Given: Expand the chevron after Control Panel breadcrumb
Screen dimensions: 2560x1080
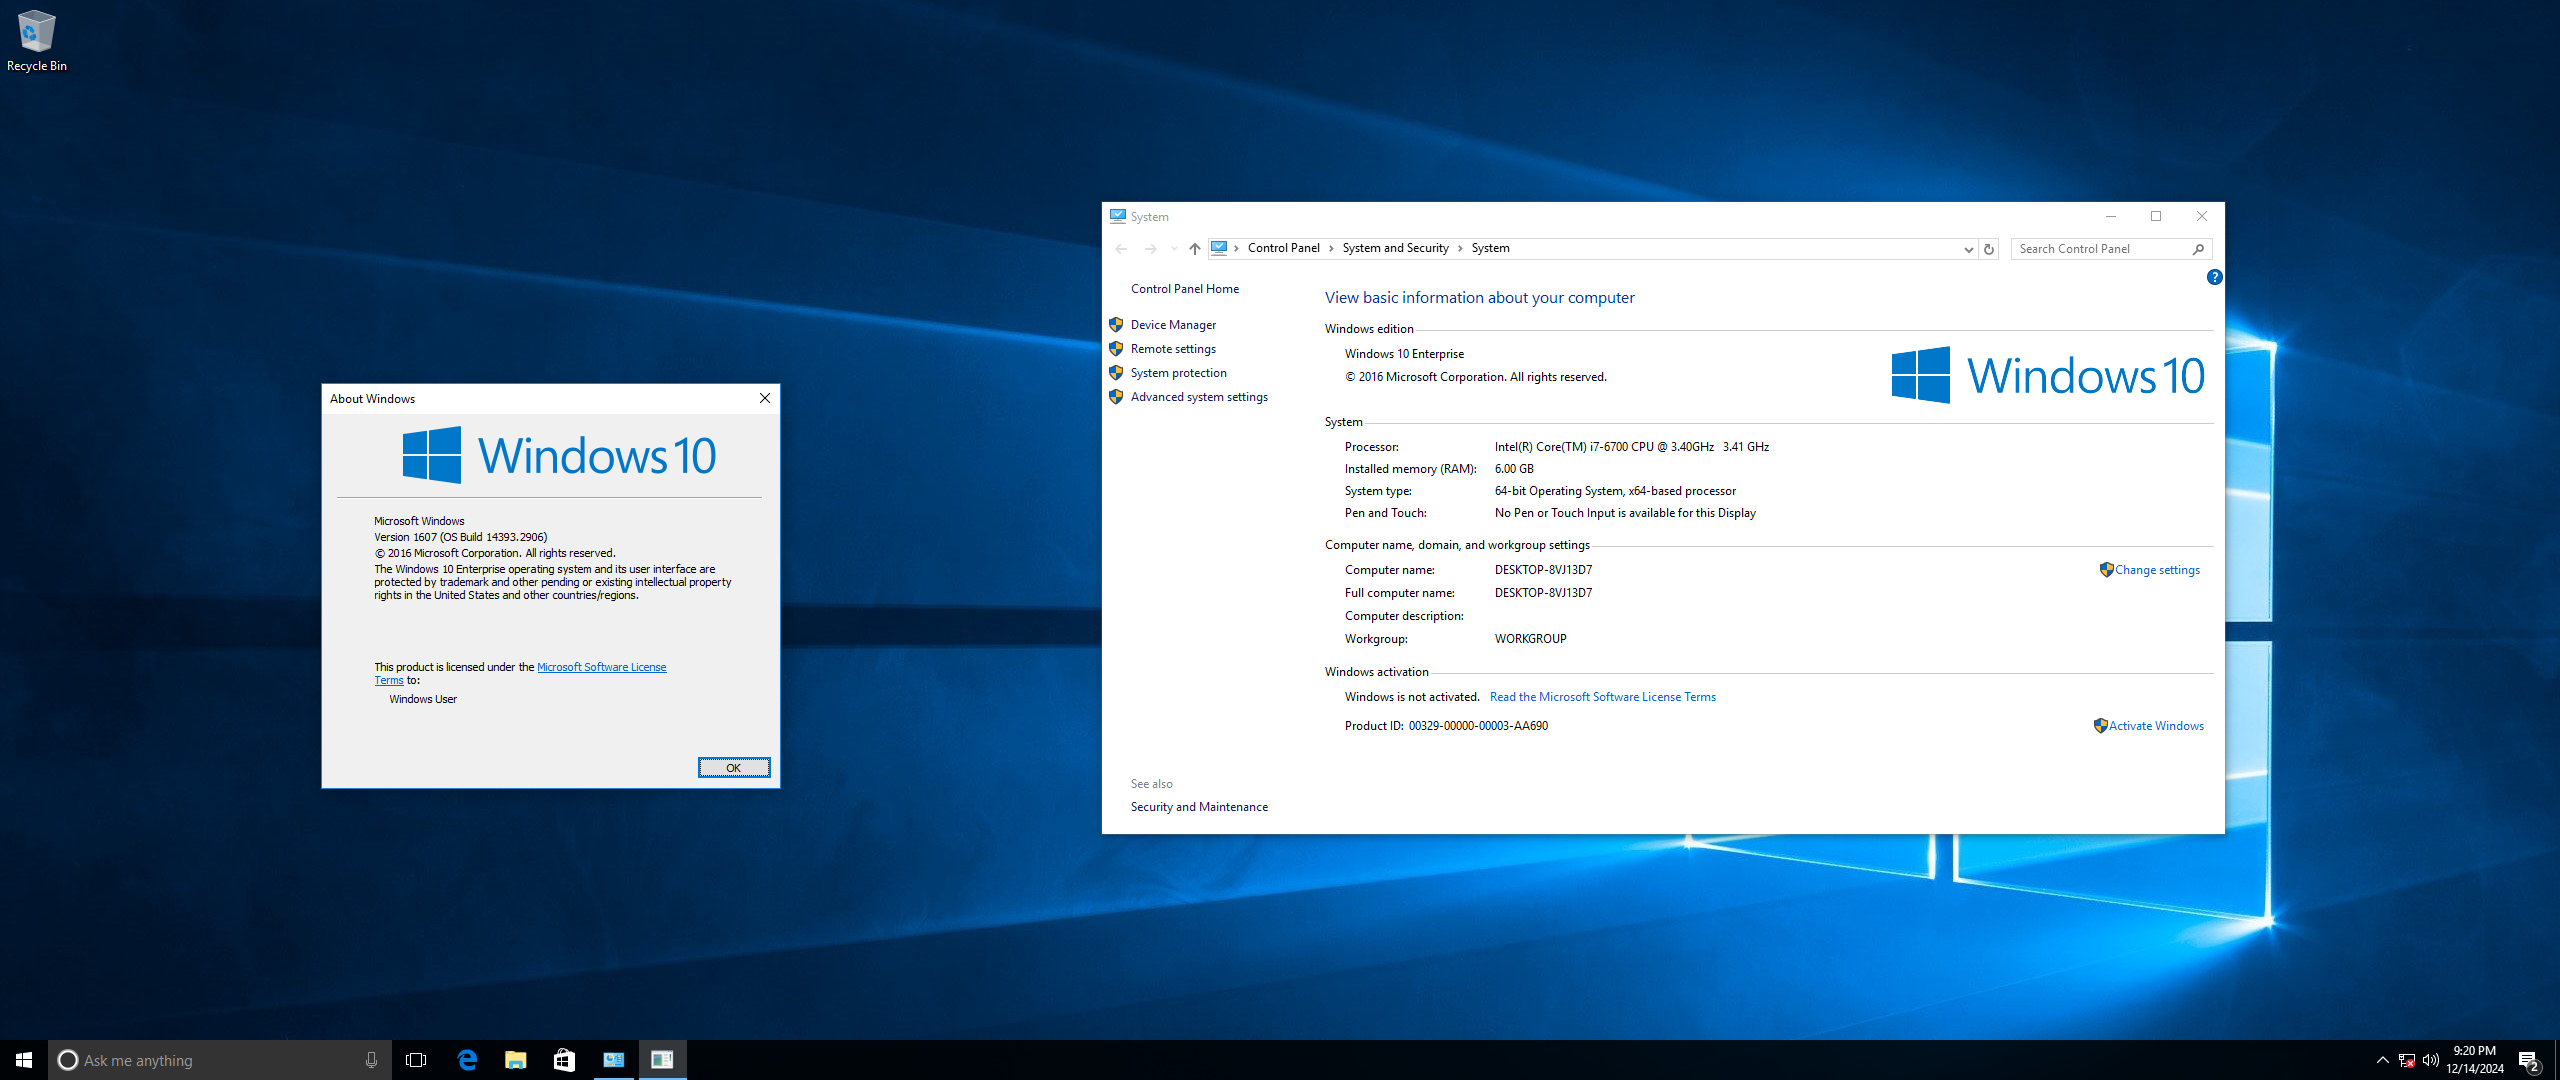Looking at the screenshot, I should pyautogui.click(x=1331, y=248).
